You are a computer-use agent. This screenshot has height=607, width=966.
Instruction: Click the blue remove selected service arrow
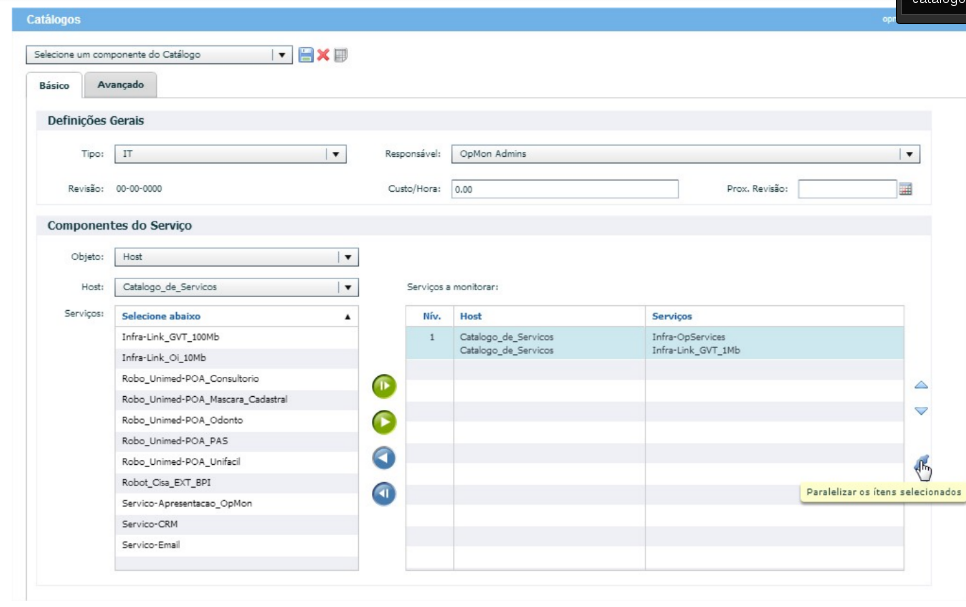[x=384, y=458]
